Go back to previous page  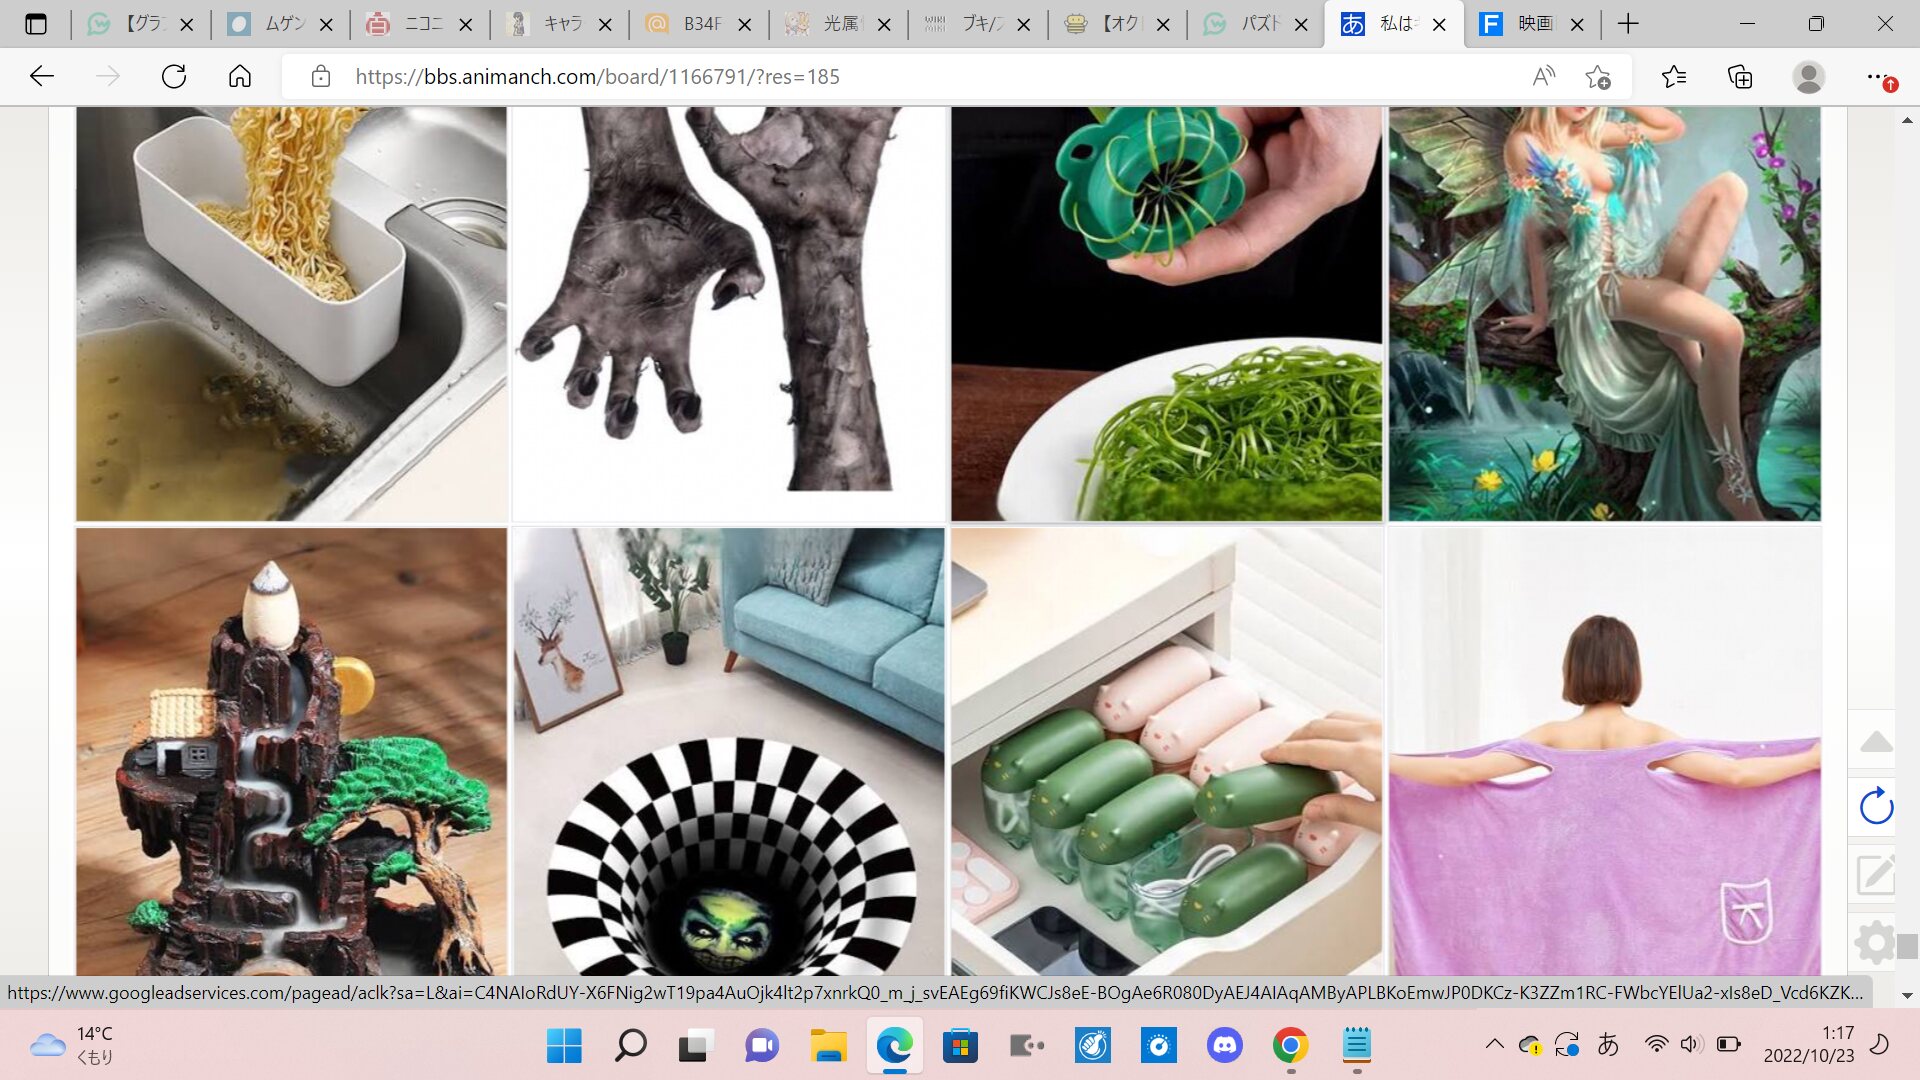tap(42, 76)
